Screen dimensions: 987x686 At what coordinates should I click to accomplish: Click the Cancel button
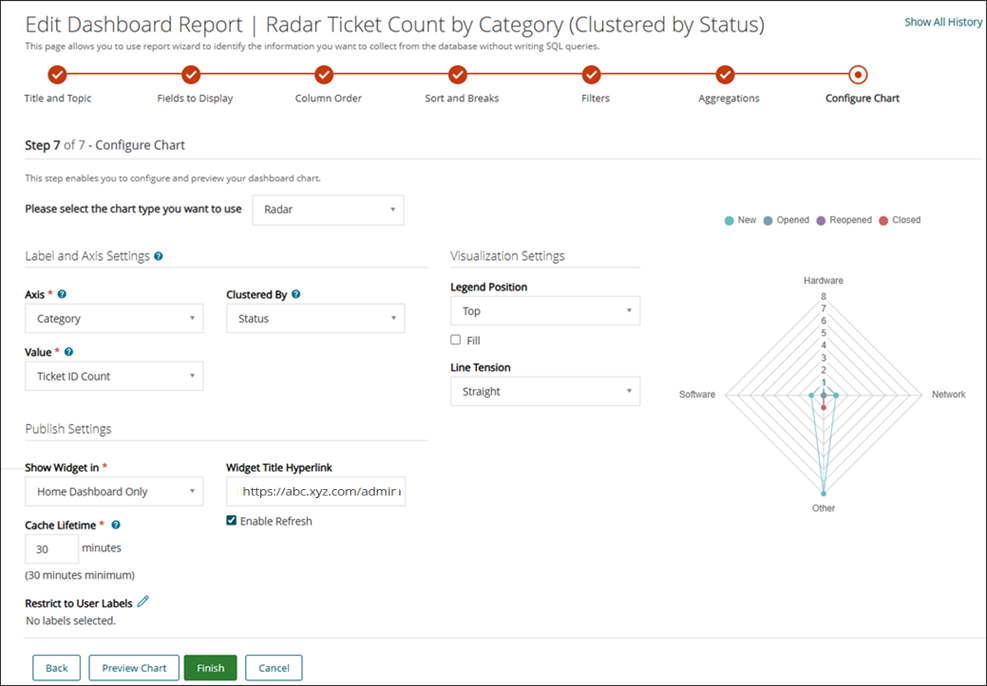pos(274,668)
